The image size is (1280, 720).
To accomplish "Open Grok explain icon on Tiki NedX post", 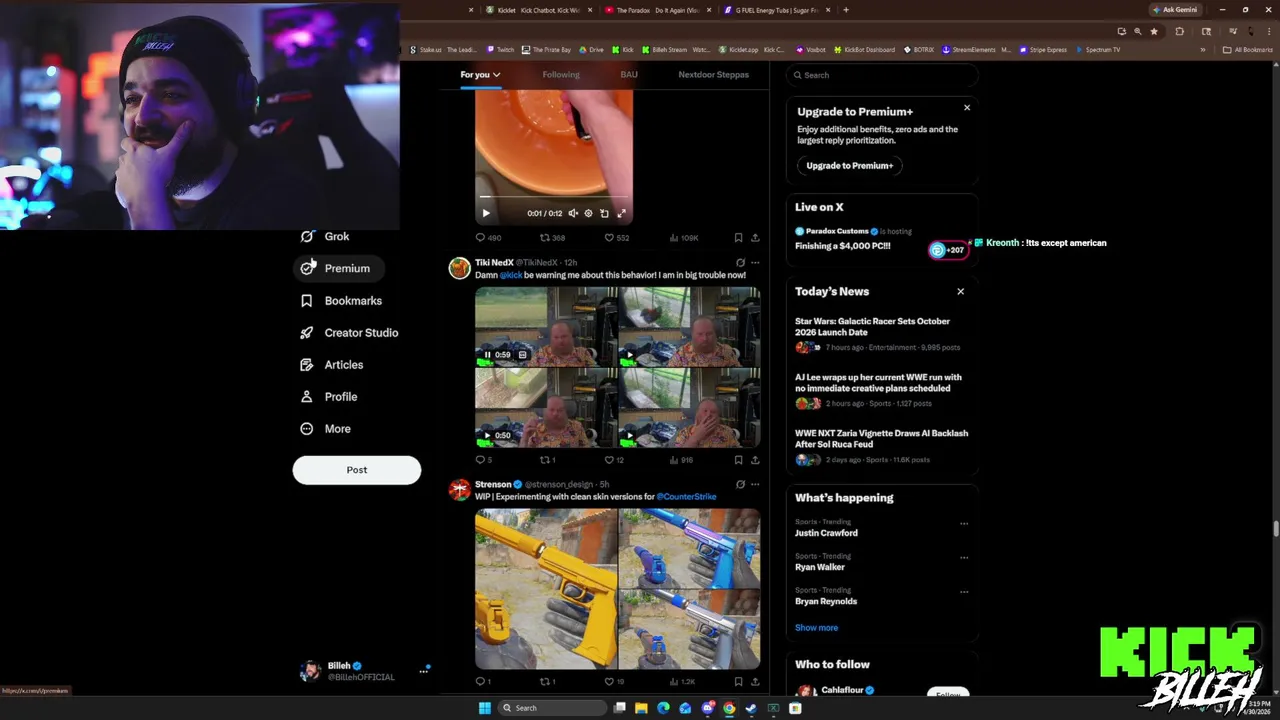I will point(740,263).
